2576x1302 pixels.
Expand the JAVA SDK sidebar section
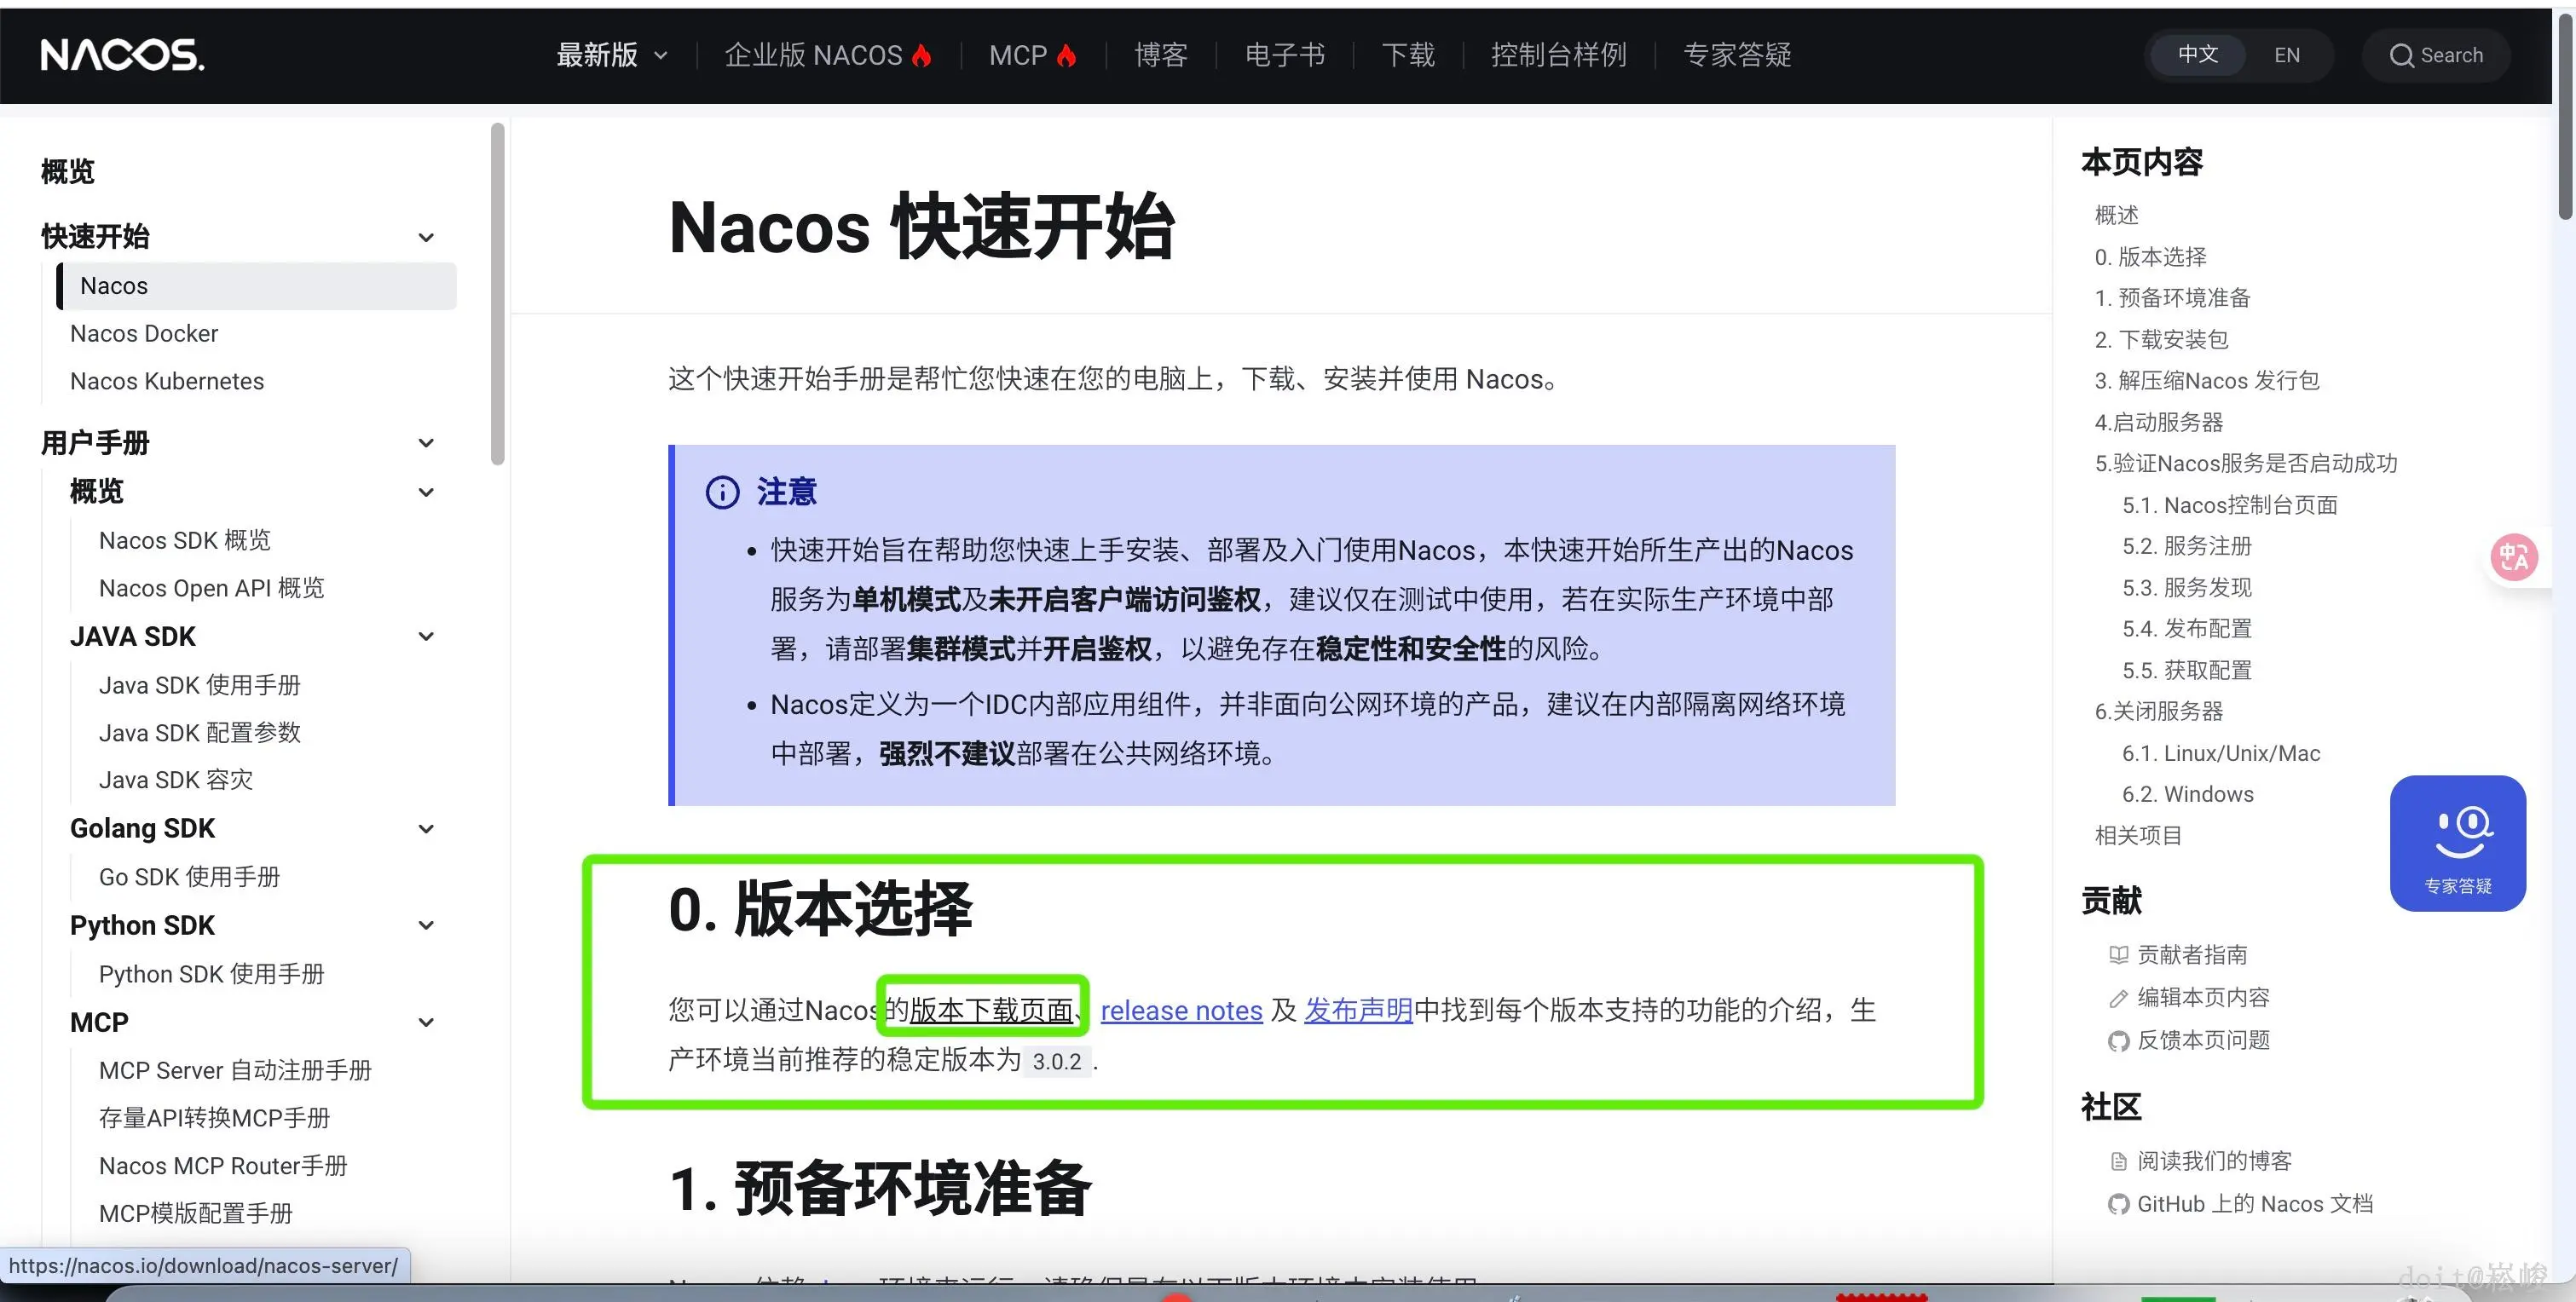[426, 636]
